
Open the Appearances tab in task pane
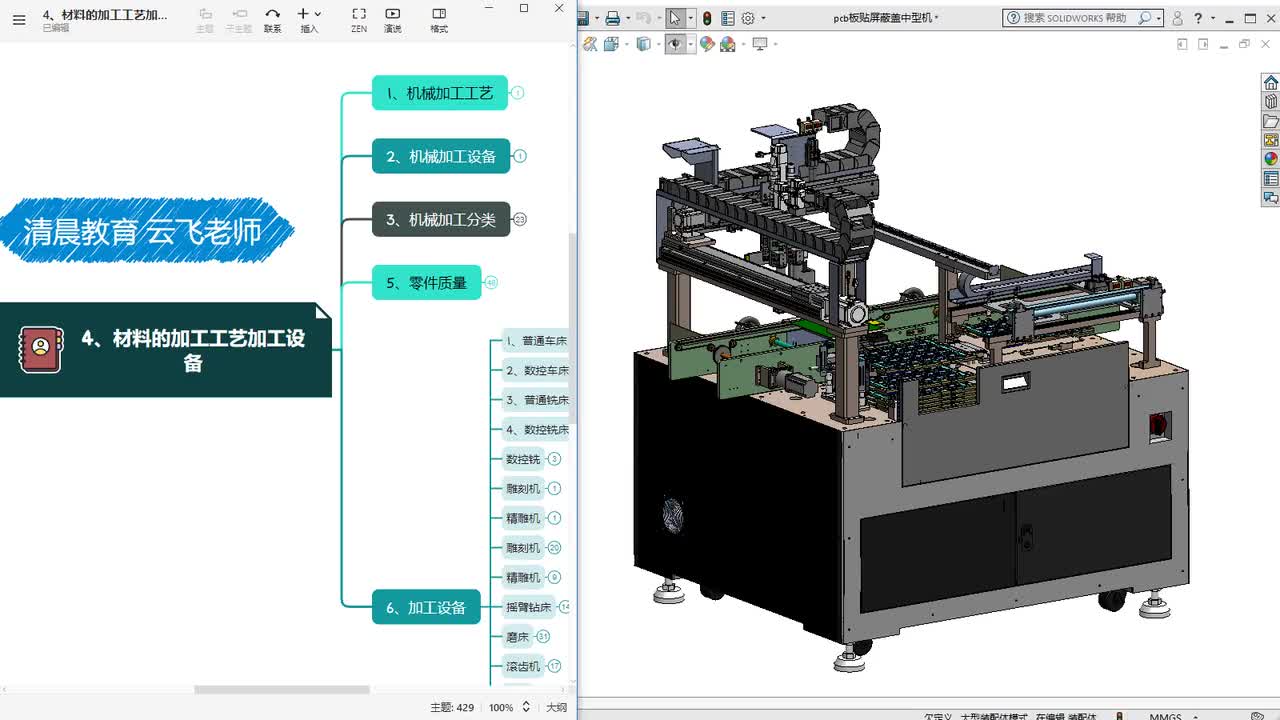[x=1271, y=159]
